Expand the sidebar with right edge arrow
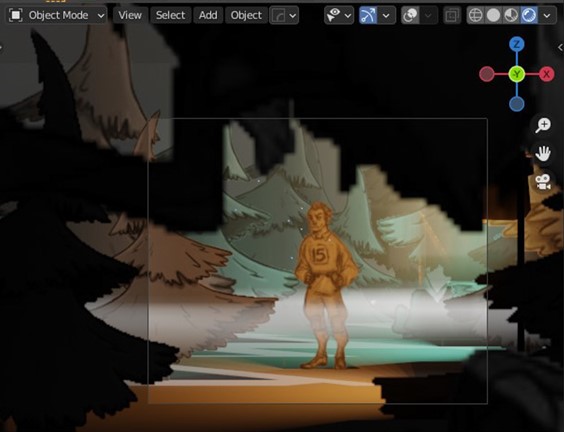 [x=560, y=47]
